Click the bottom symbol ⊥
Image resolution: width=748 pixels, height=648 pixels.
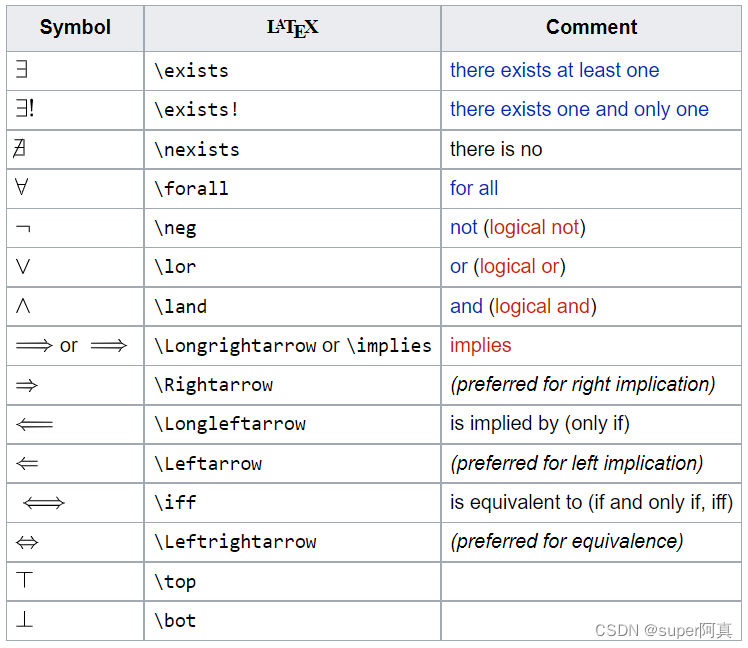click(x=24, y=619)
